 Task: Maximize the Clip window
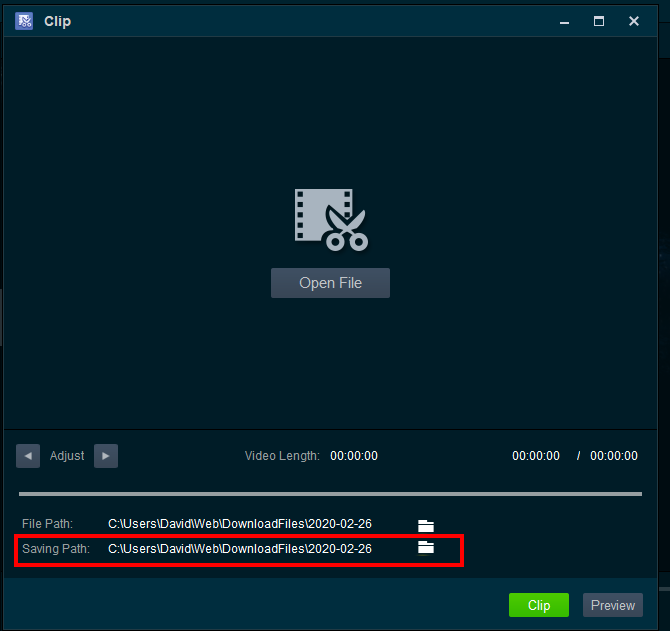599,21
